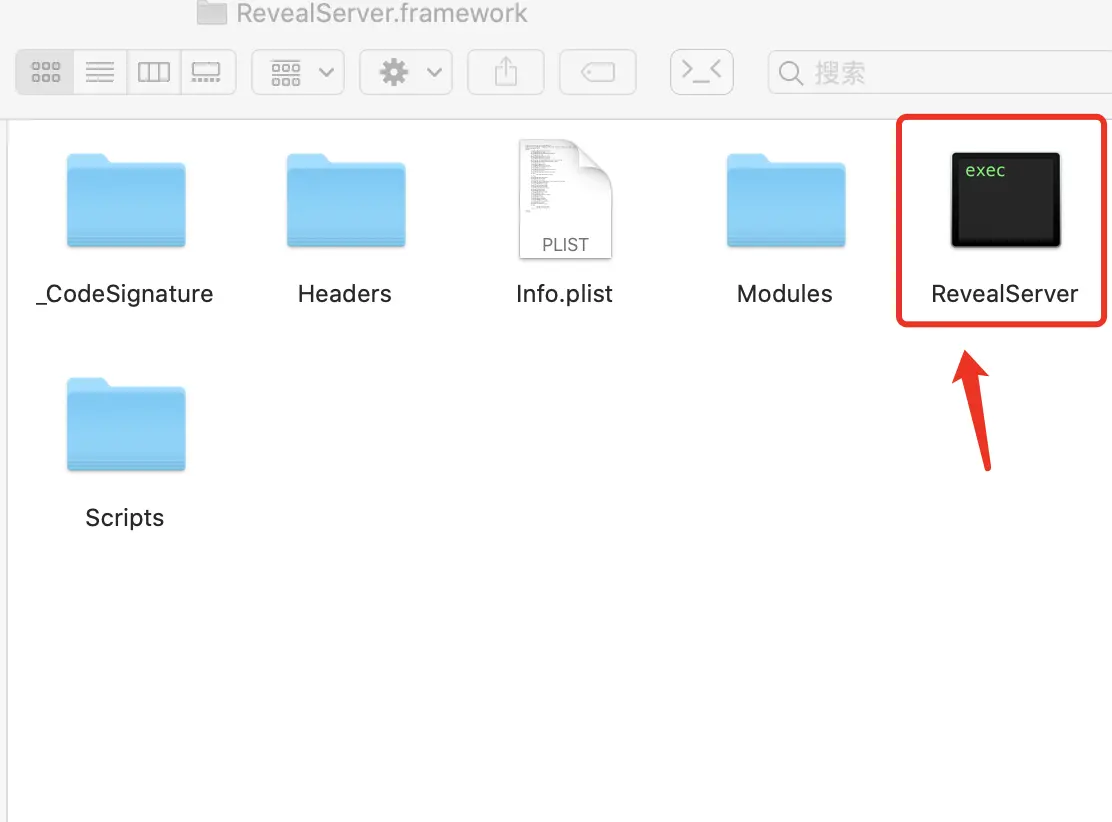This screenshot has height=822, width=1112.
Task: Open the group-by arrangement dropdown
Action: [298, 72]
